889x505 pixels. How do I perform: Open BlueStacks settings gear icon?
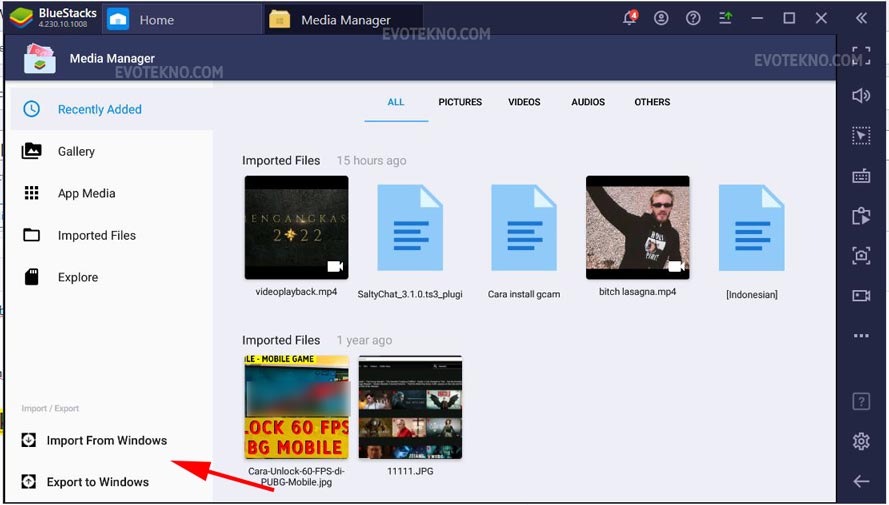pos(861,441)
